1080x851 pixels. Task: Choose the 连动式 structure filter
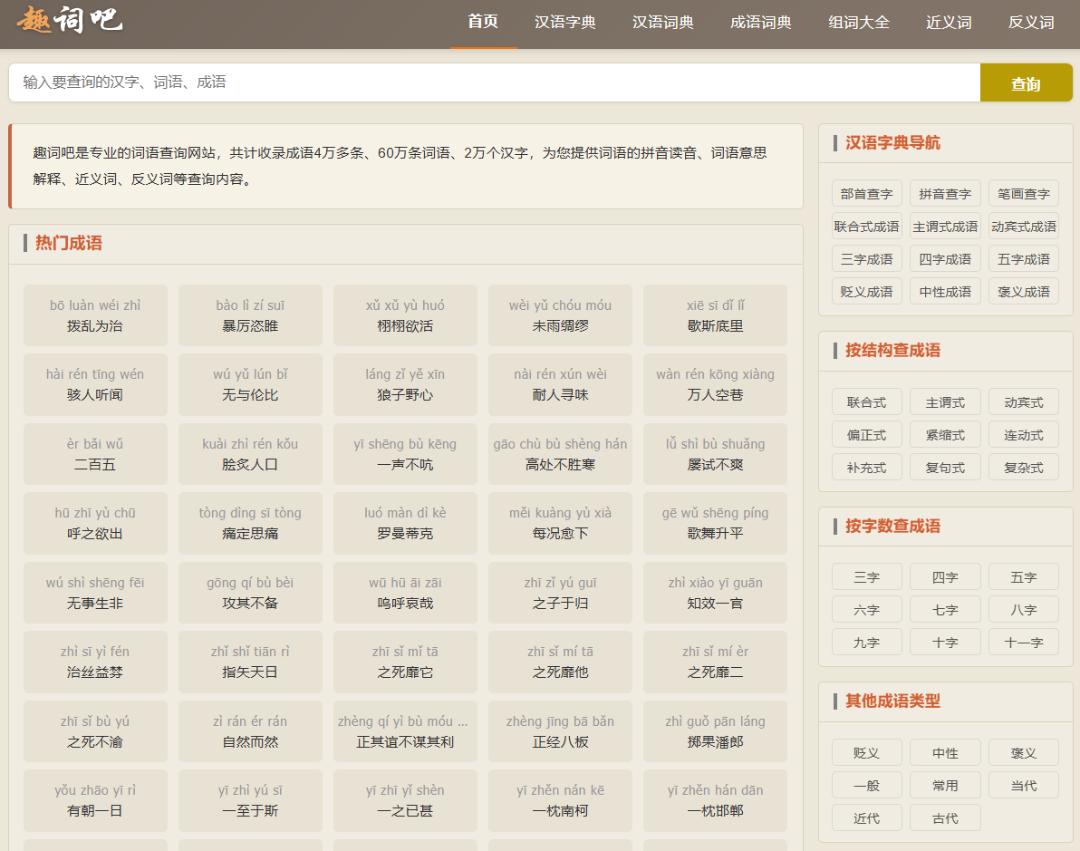click(1024, 435)
